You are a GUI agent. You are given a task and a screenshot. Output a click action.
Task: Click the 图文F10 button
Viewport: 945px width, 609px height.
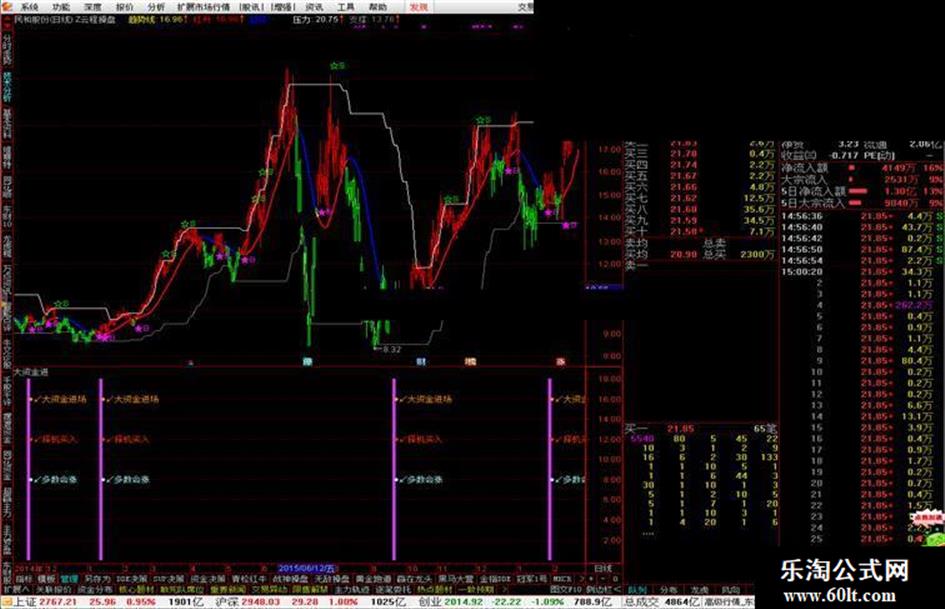[566, 589]
